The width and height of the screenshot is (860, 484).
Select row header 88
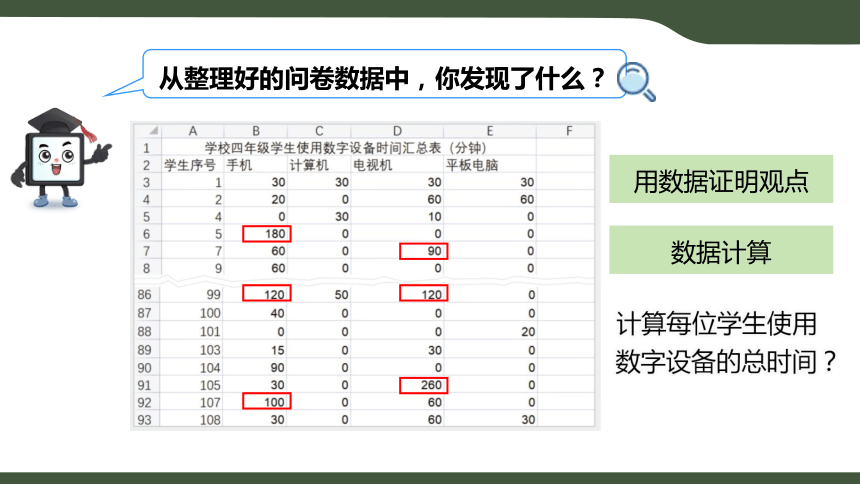coord(145,332)
